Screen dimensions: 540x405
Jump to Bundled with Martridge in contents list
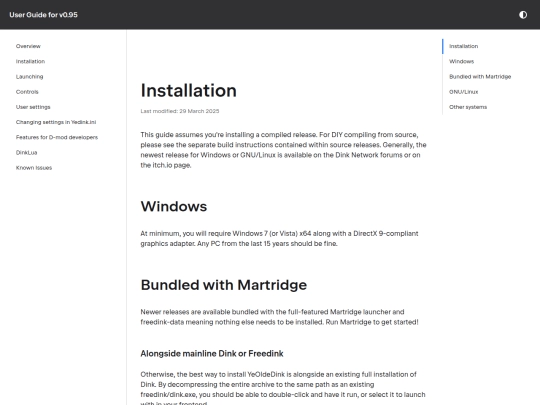pyautogui.click(x=480, y=76)
